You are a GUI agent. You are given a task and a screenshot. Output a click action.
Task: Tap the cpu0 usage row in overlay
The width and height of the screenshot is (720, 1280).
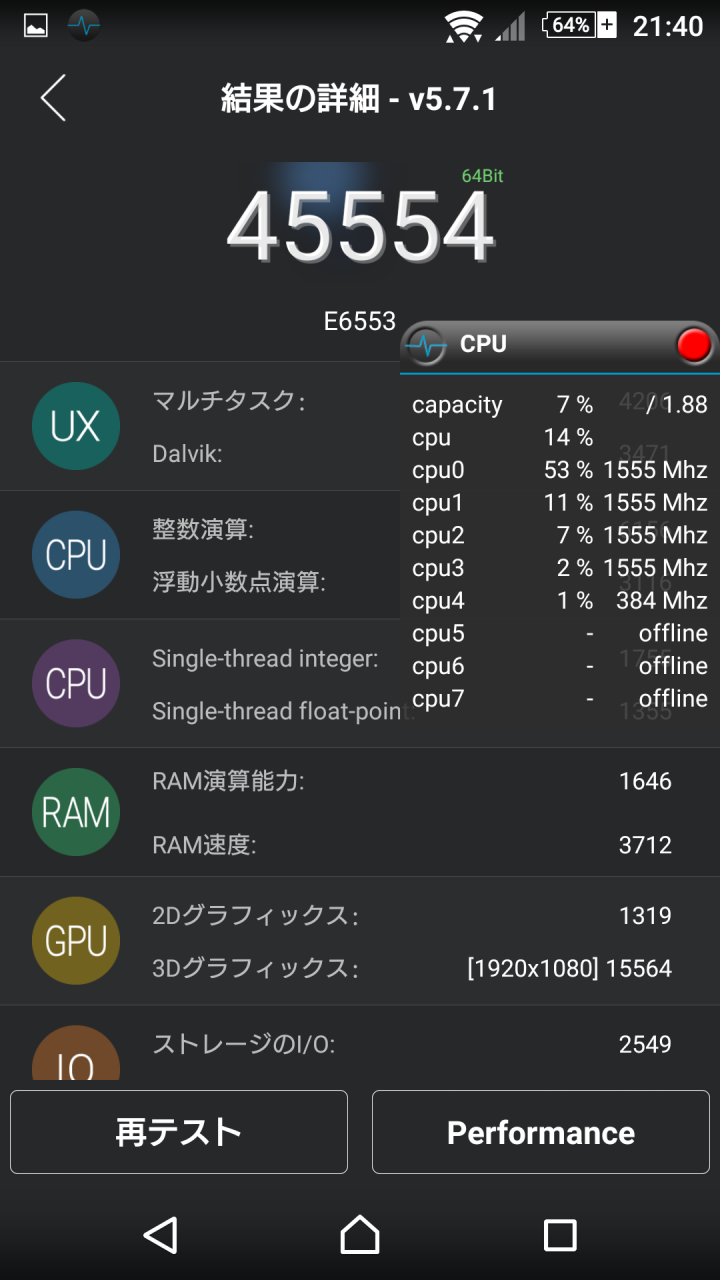(x=558, y=470)
